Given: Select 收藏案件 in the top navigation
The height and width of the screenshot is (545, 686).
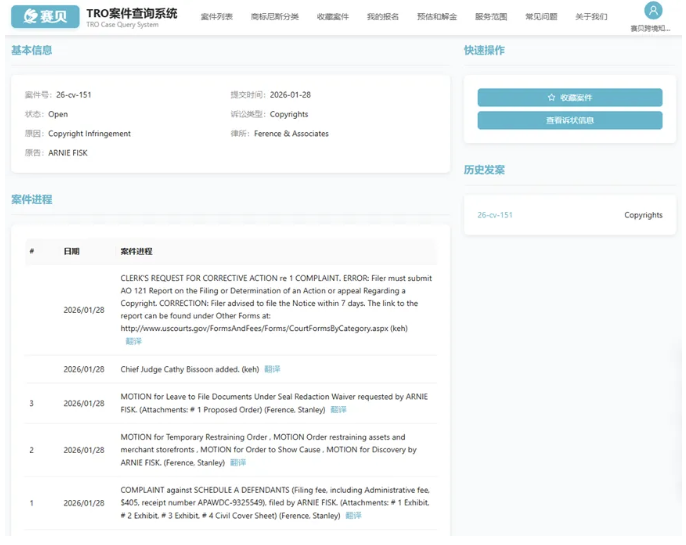Looking at the screenshot, I should 333,17.
